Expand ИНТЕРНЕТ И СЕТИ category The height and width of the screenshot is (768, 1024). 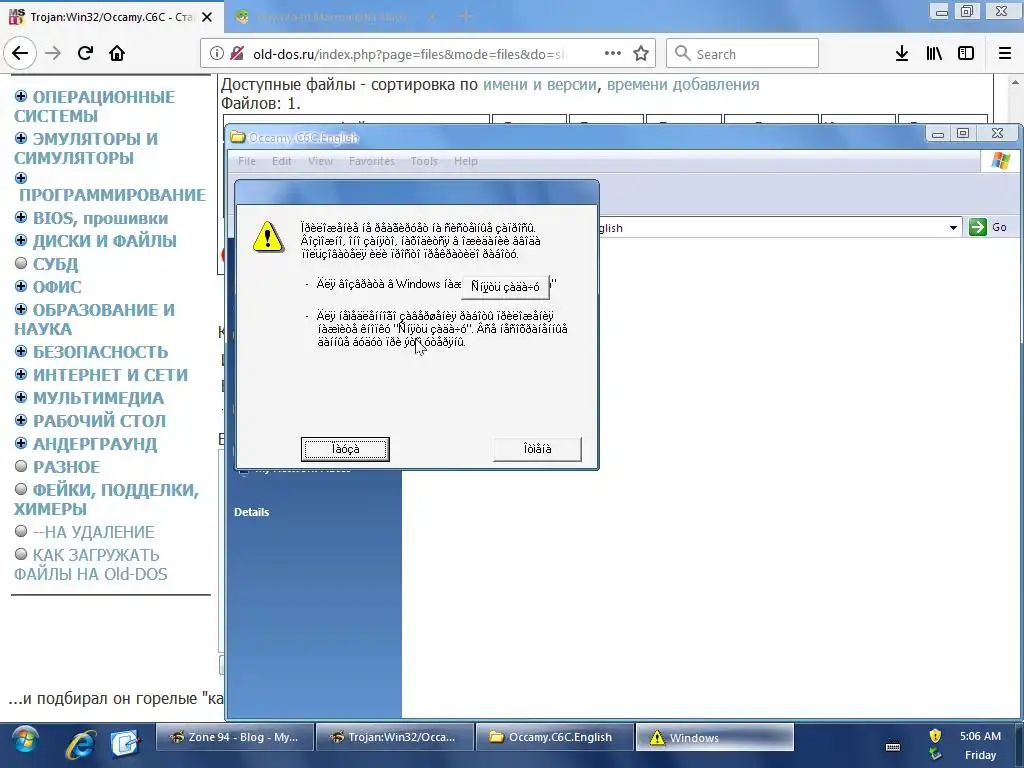[21, 374]
